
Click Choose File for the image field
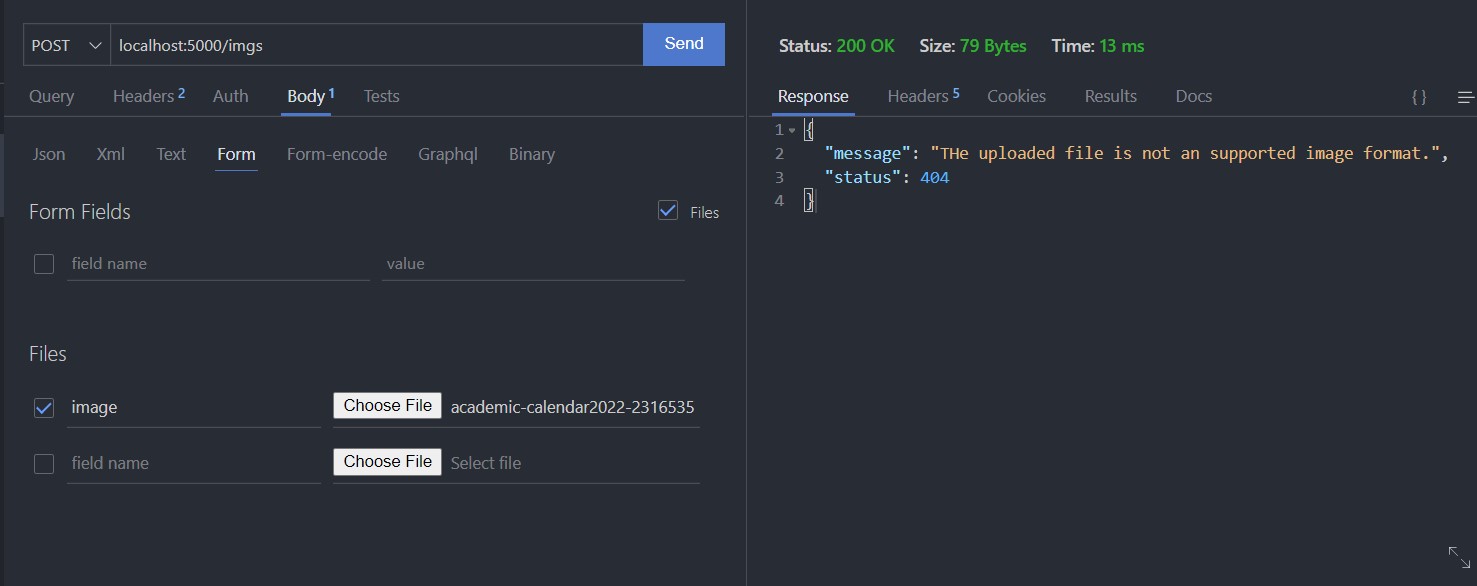click(x=387, y=405)
